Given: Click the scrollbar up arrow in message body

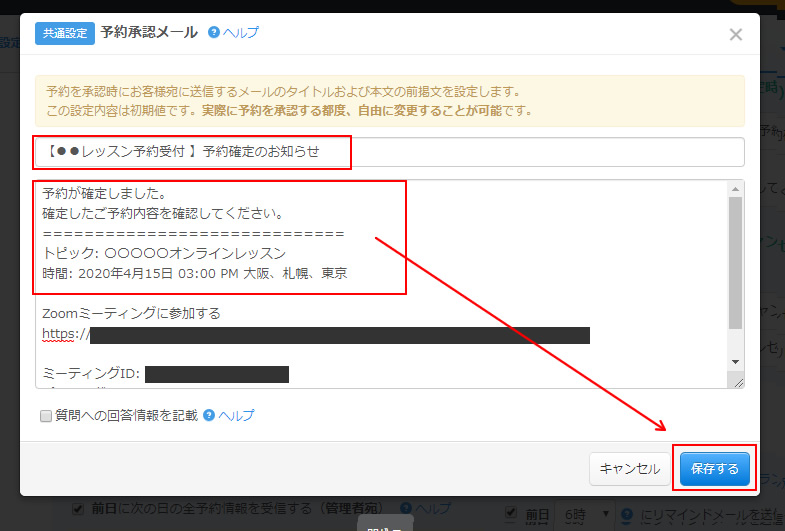Looking at the screenshot, I should click(x=736, y=189).
